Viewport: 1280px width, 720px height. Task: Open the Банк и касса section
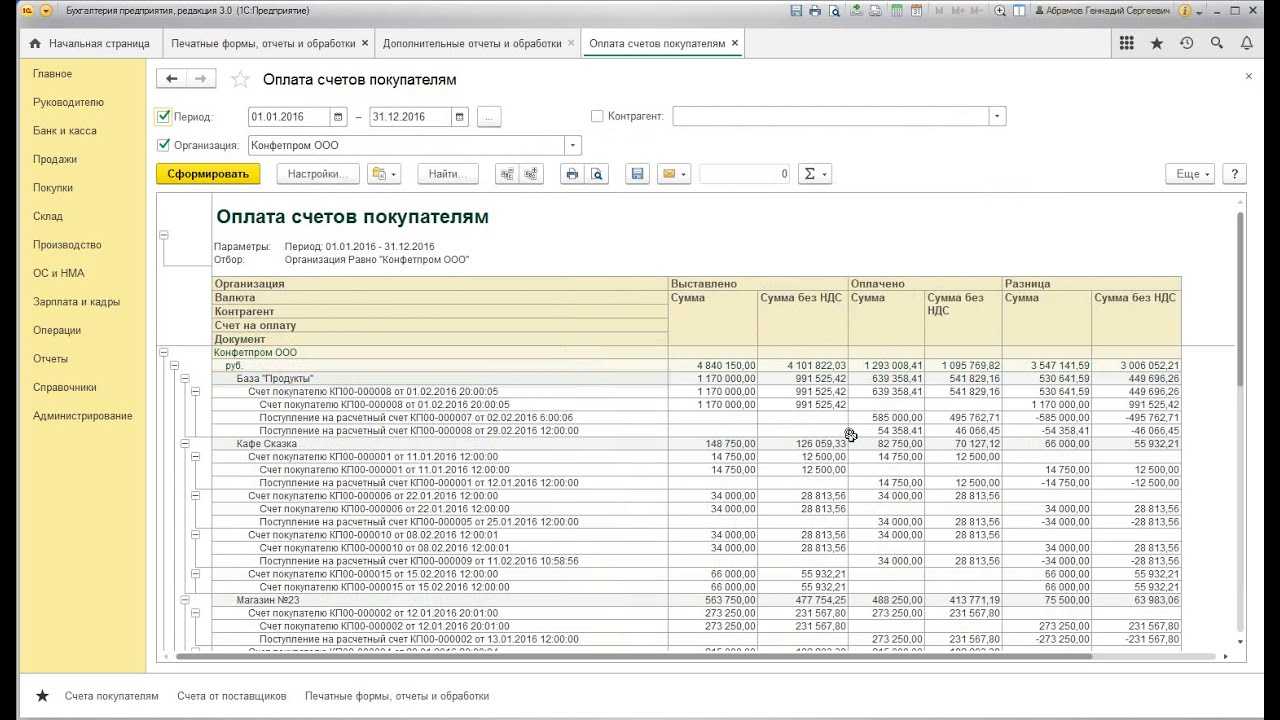point(64,131)
